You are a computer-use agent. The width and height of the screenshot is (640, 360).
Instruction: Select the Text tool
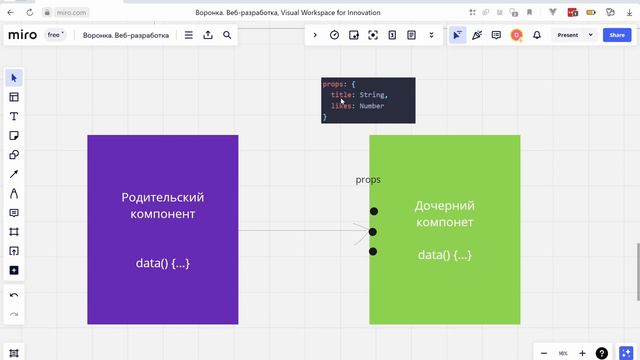(14, 116)
